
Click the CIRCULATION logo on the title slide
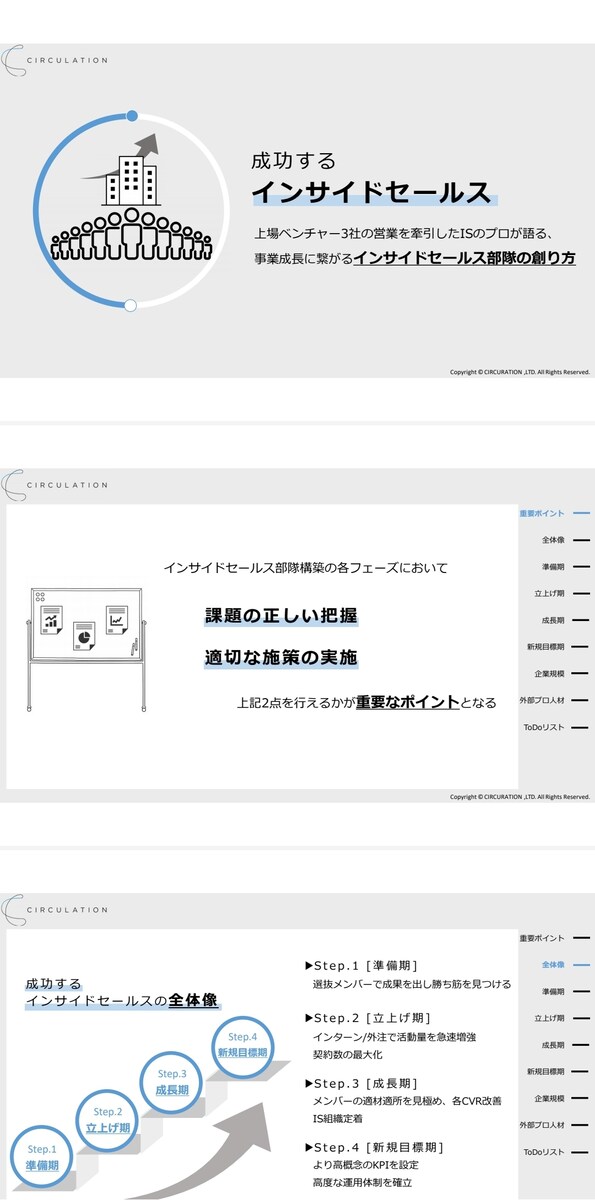(x=55, y=60)
